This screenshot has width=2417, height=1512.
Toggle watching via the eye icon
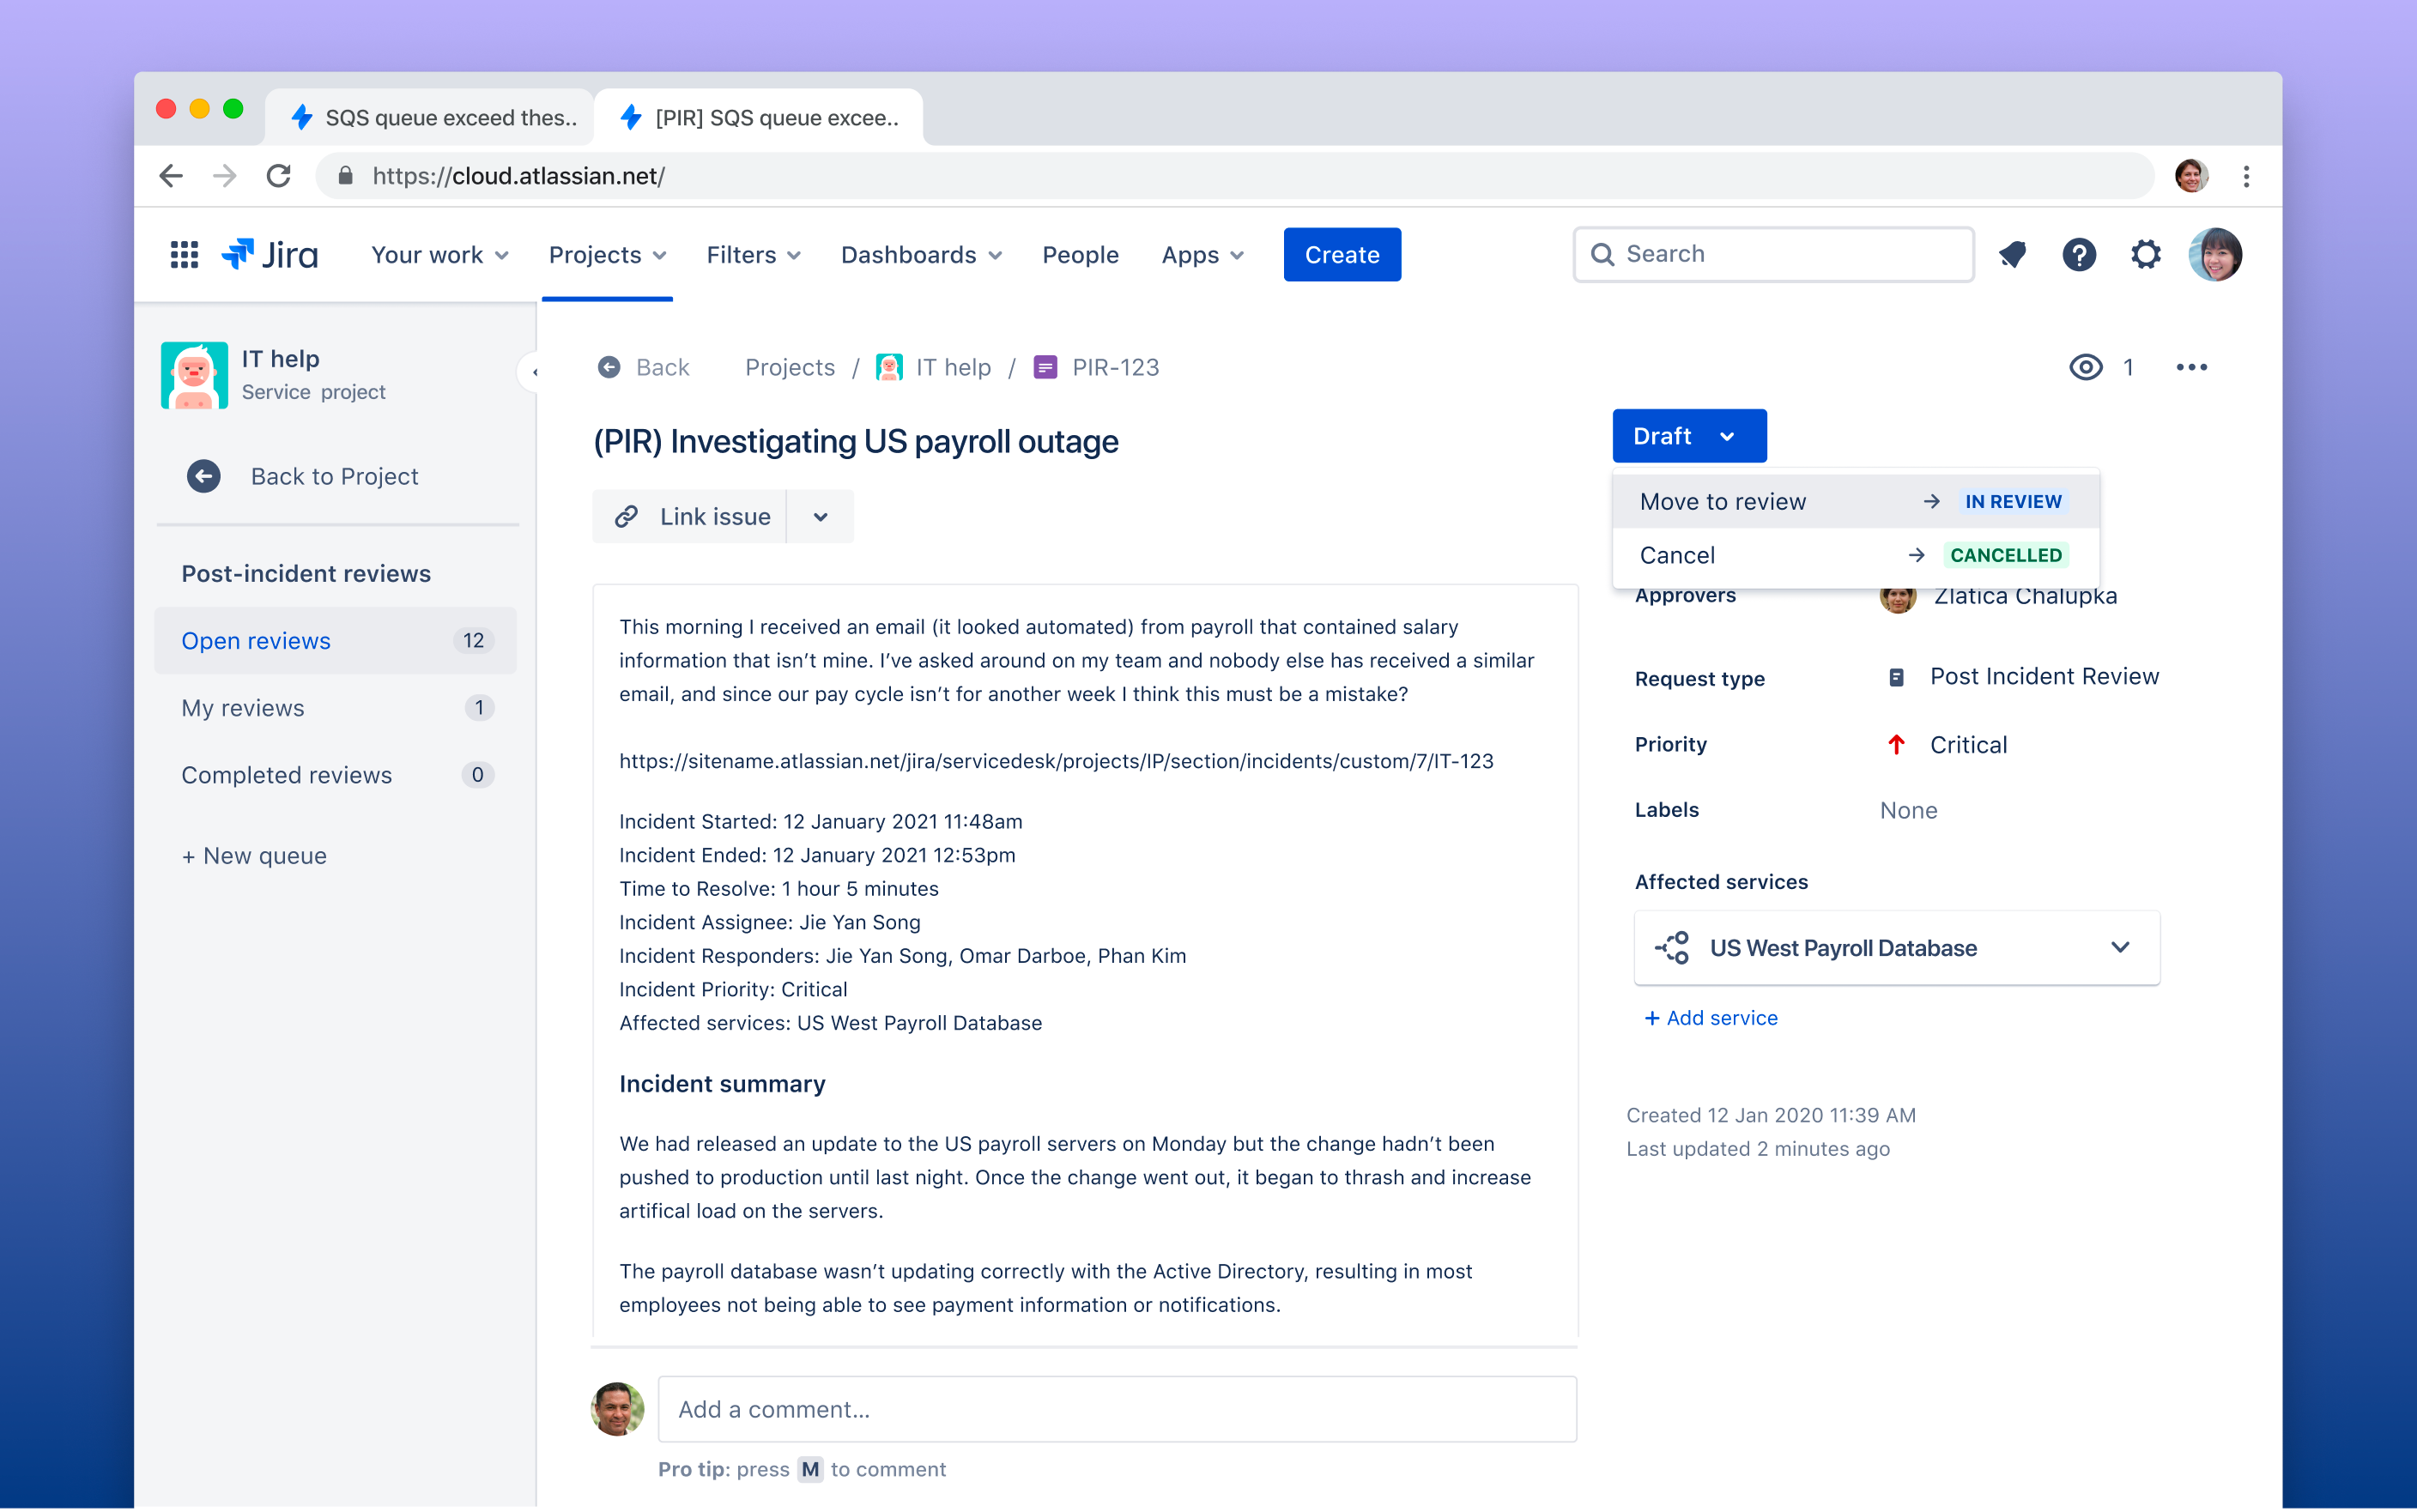pos(2086,367)
